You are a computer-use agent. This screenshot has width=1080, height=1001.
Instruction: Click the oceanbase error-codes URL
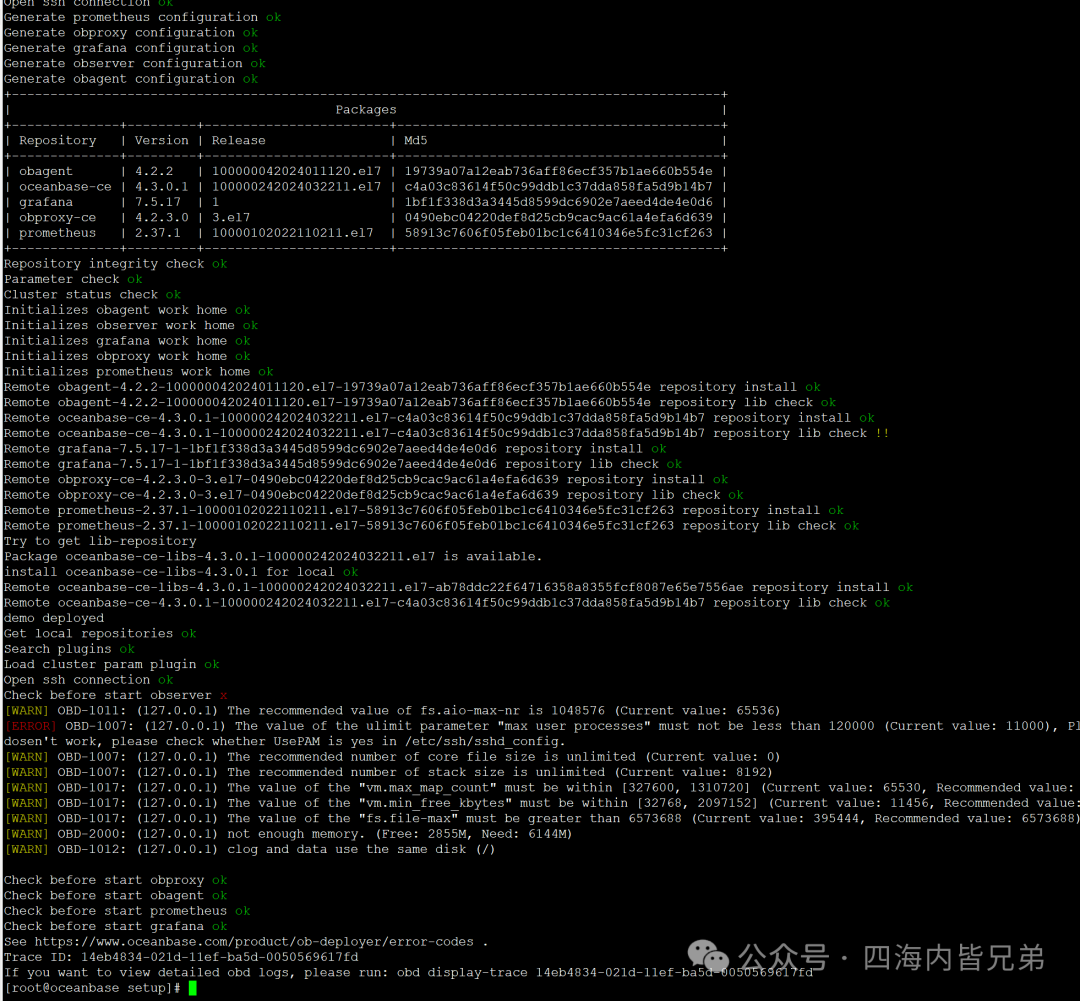(x=254, y=942)
